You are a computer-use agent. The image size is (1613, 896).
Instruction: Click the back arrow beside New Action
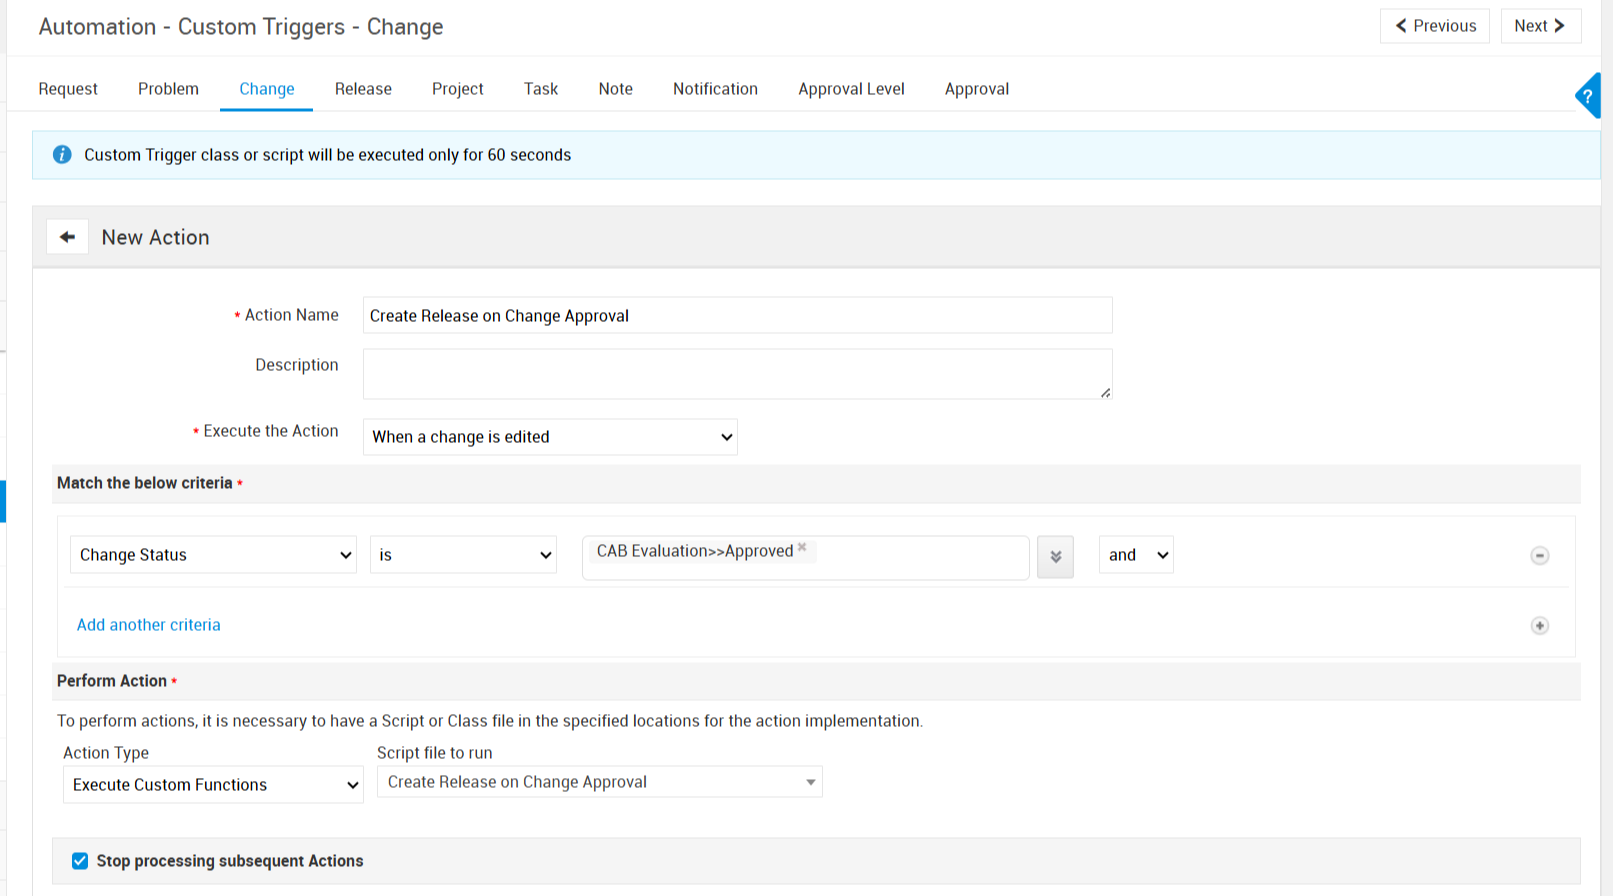pyautogui.click(x=67, y=237)
